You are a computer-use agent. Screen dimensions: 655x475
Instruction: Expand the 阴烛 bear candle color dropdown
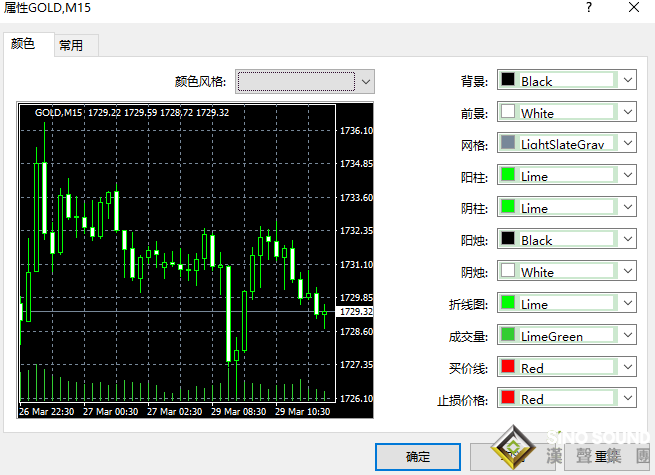[566, 271]
